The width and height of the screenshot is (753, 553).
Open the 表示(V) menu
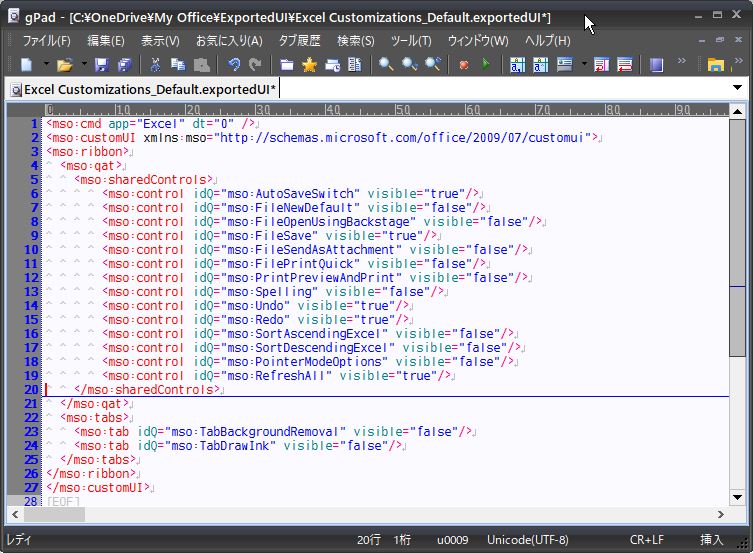point(160,40)
